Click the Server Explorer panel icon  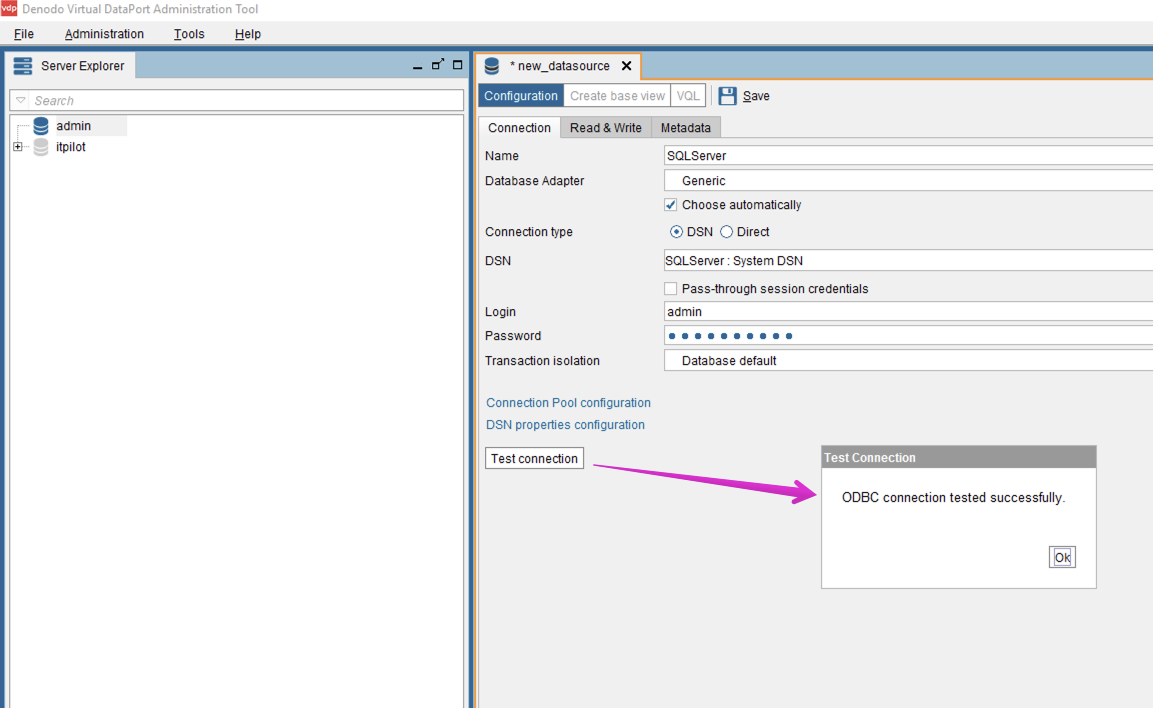click(x=23, y=65)
